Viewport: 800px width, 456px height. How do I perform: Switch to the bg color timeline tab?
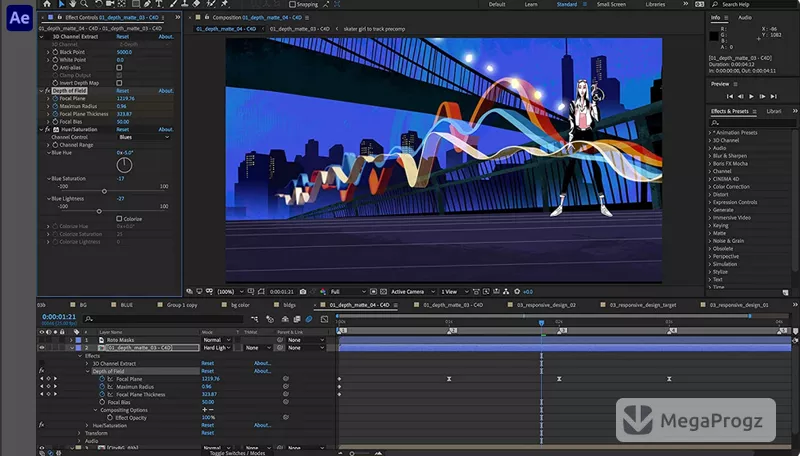pyautogui.click(x=240, y=305)
